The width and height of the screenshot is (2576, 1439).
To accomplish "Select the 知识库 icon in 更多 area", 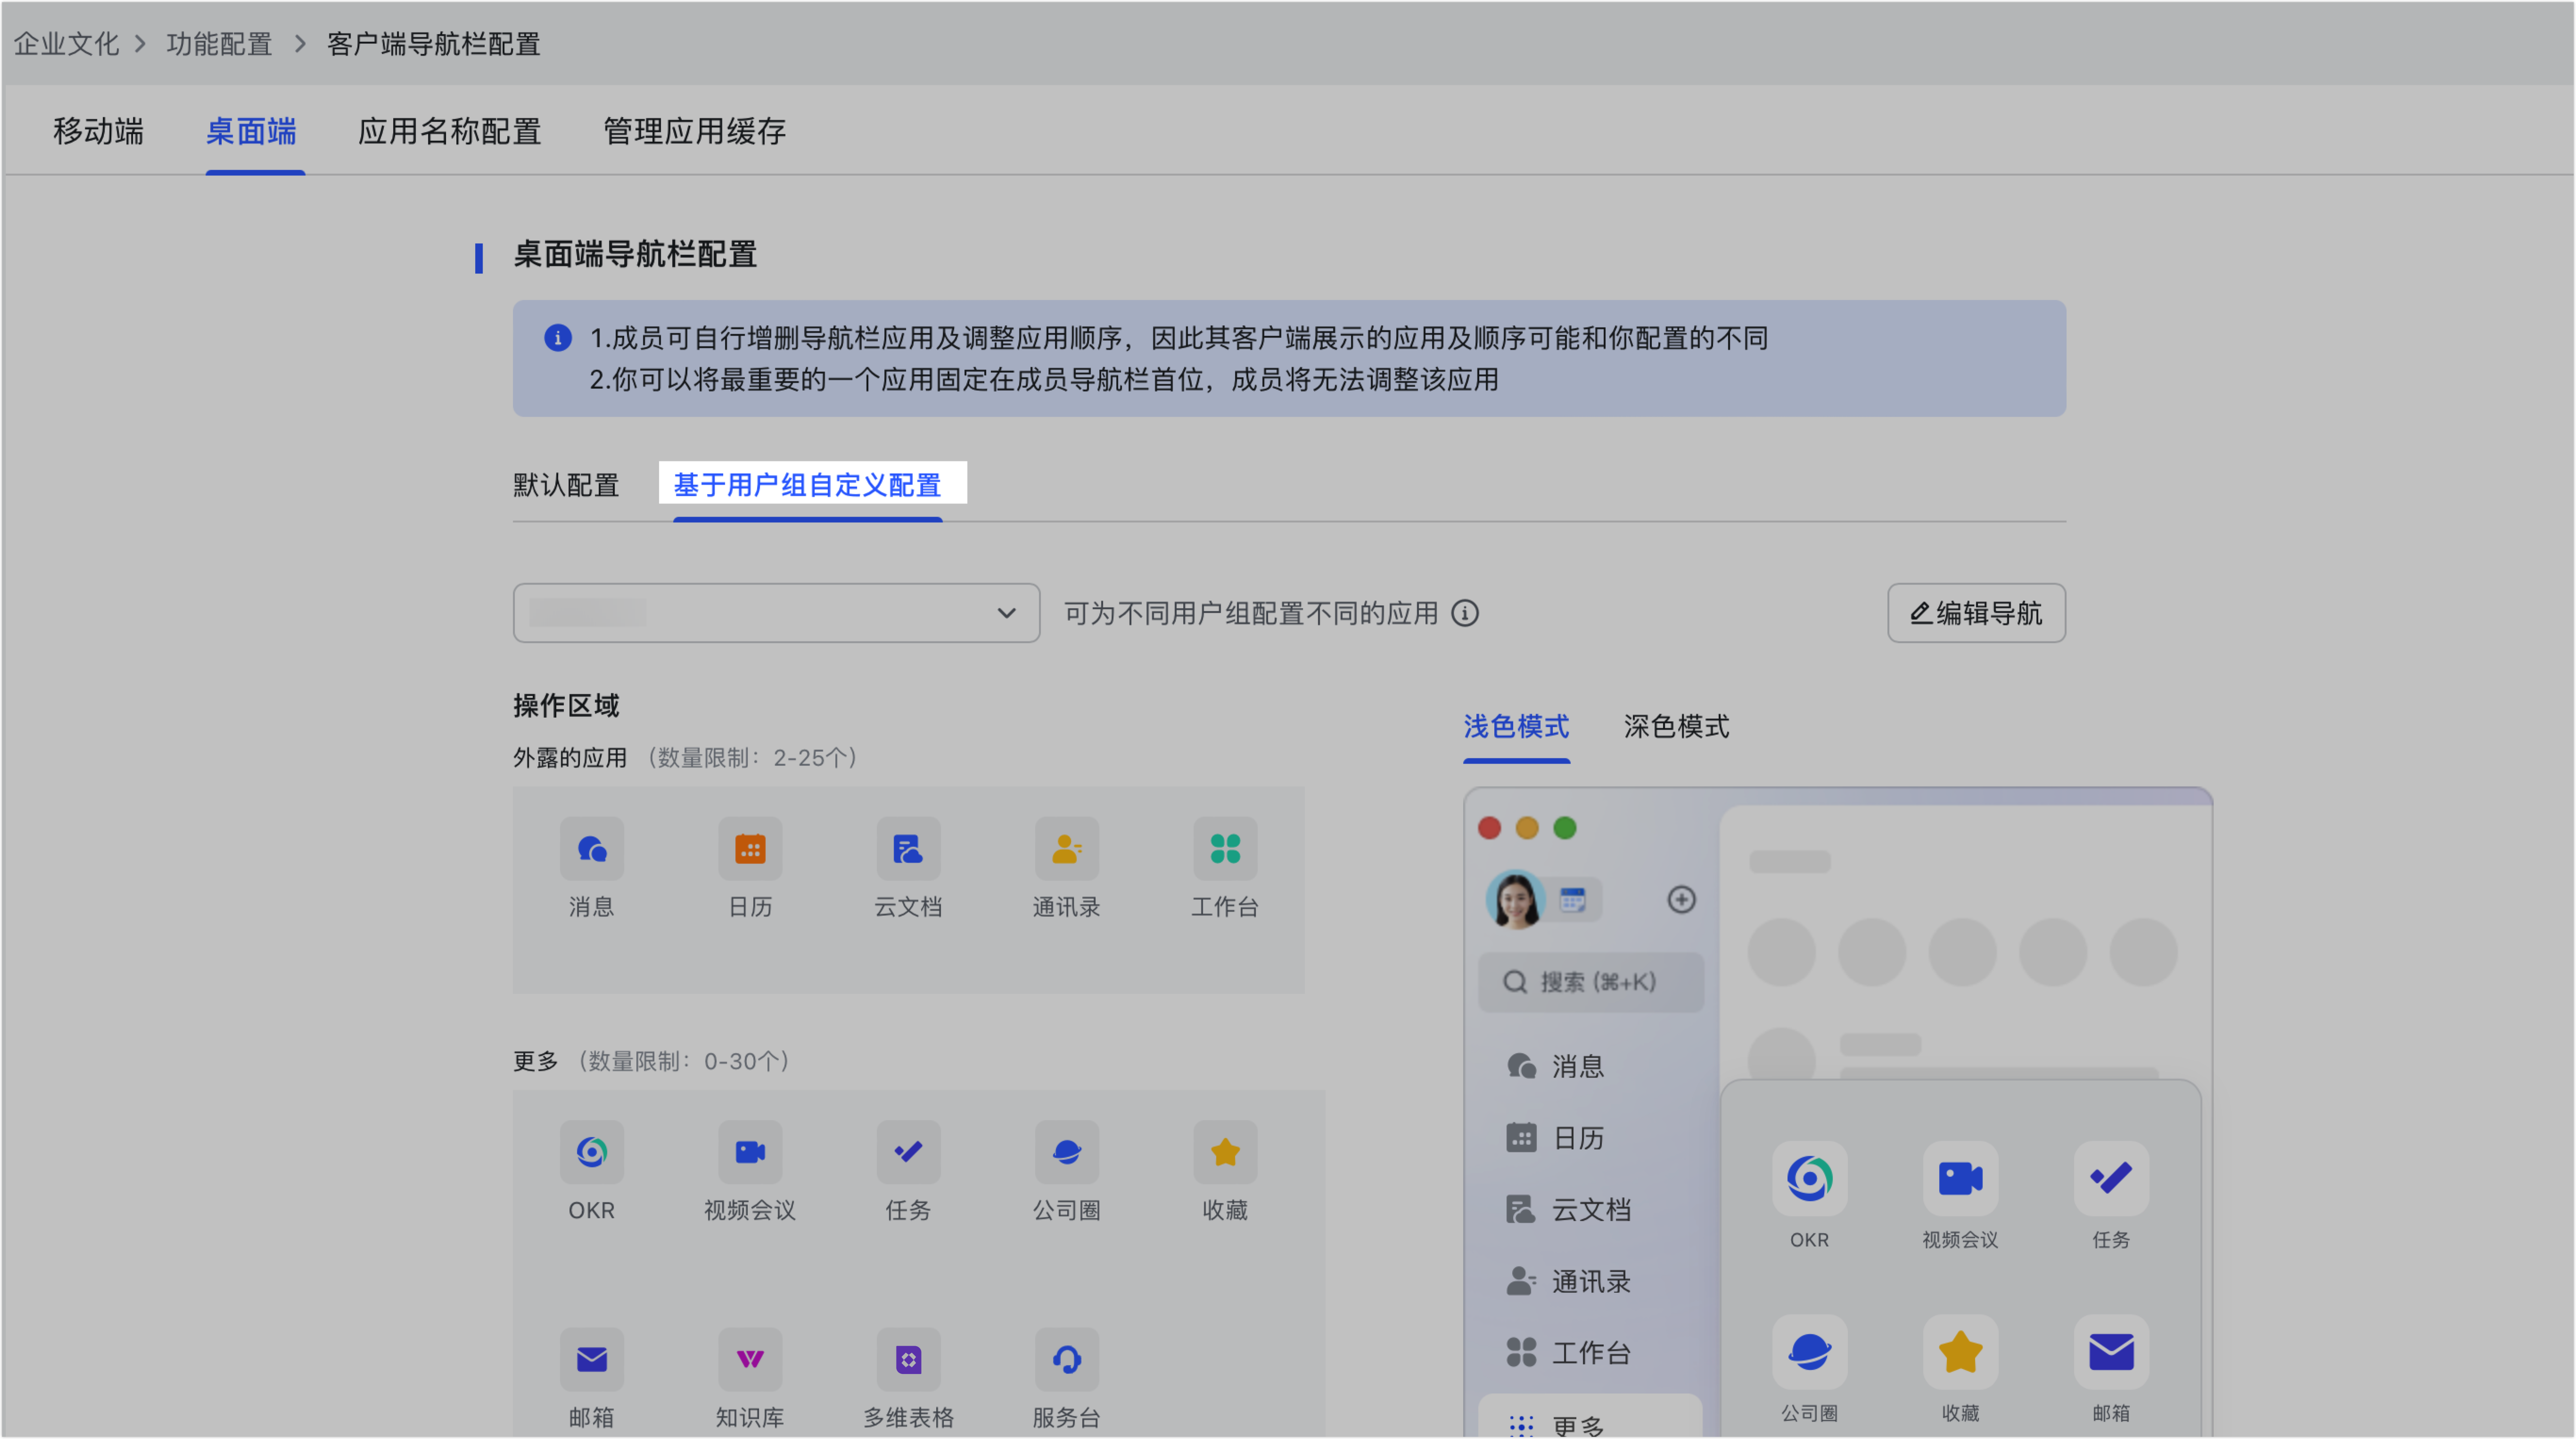I will (750, 1359).
